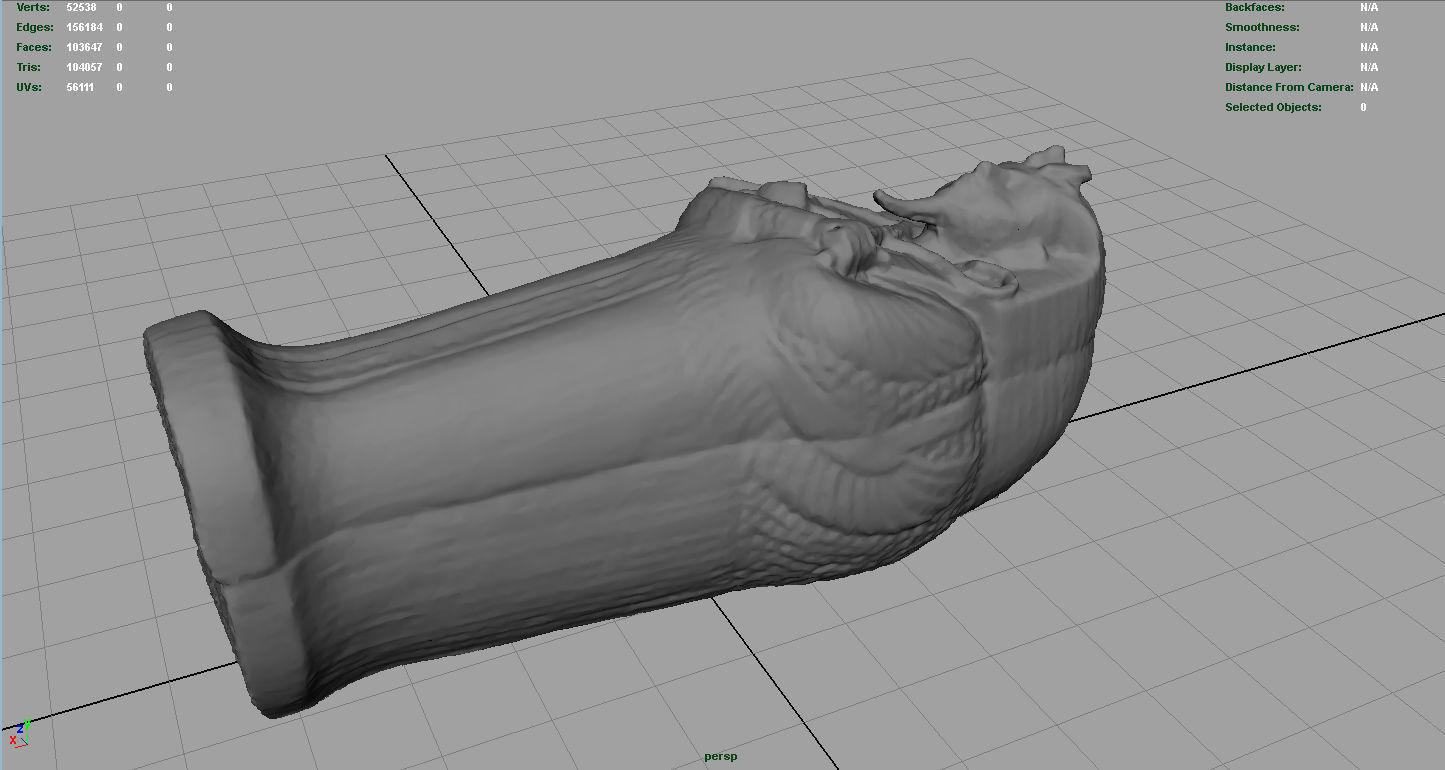Click the N/A value beside Backfaces
The width and height of the screenshot is (1445, 770).
tap(1369, 7)
